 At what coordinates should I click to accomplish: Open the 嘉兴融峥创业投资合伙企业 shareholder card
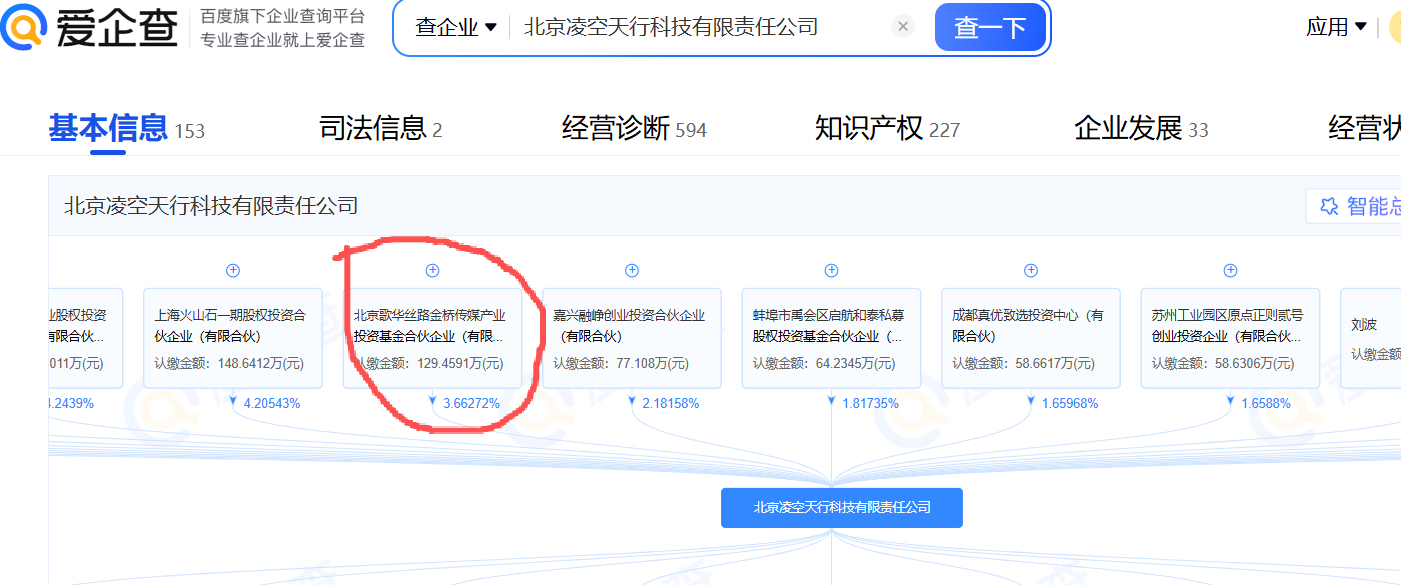[x=632, y=338]
